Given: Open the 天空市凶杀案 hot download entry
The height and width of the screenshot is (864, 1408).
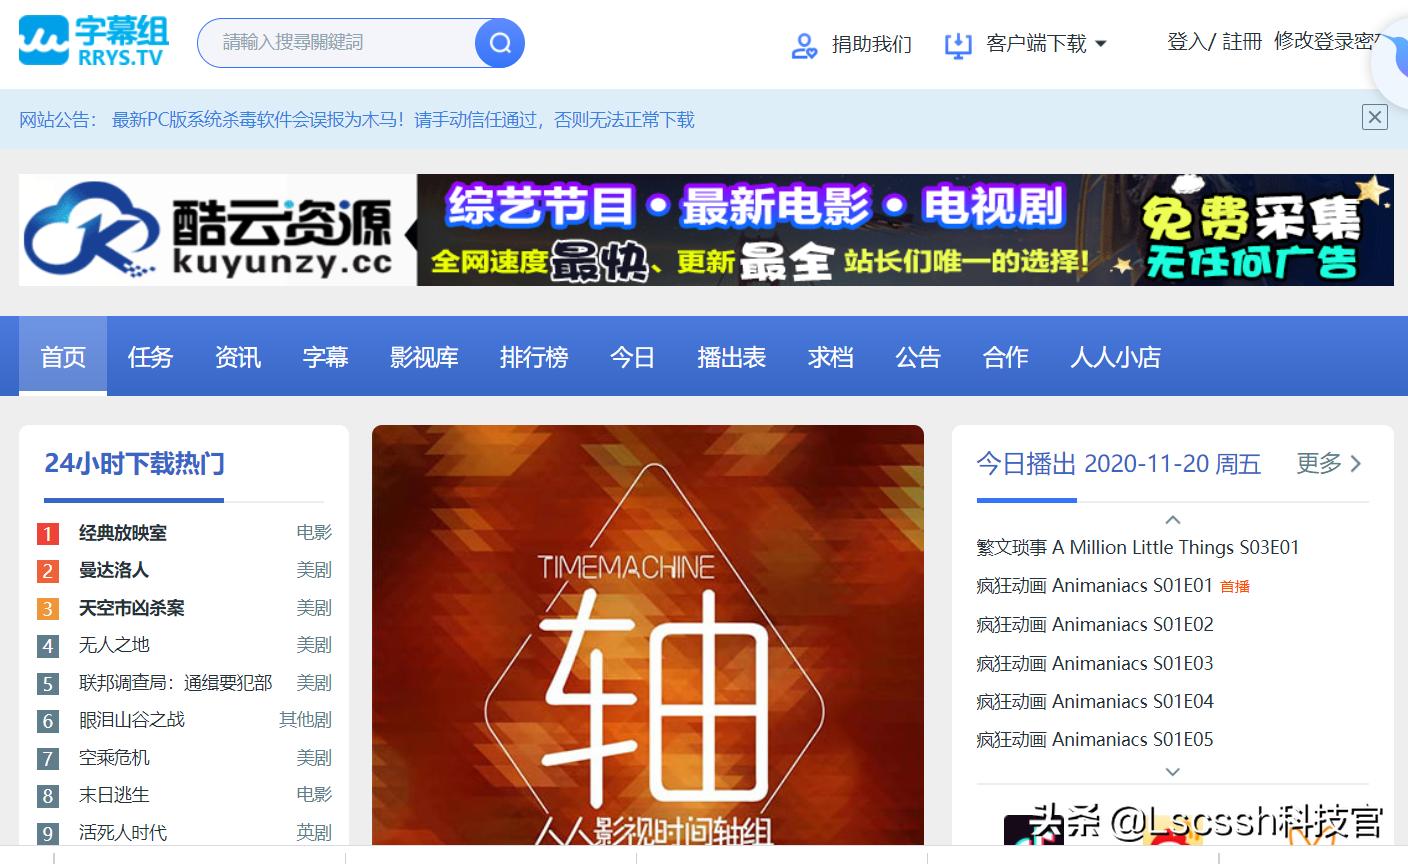Looking at the screenshot, I should 132,608.
